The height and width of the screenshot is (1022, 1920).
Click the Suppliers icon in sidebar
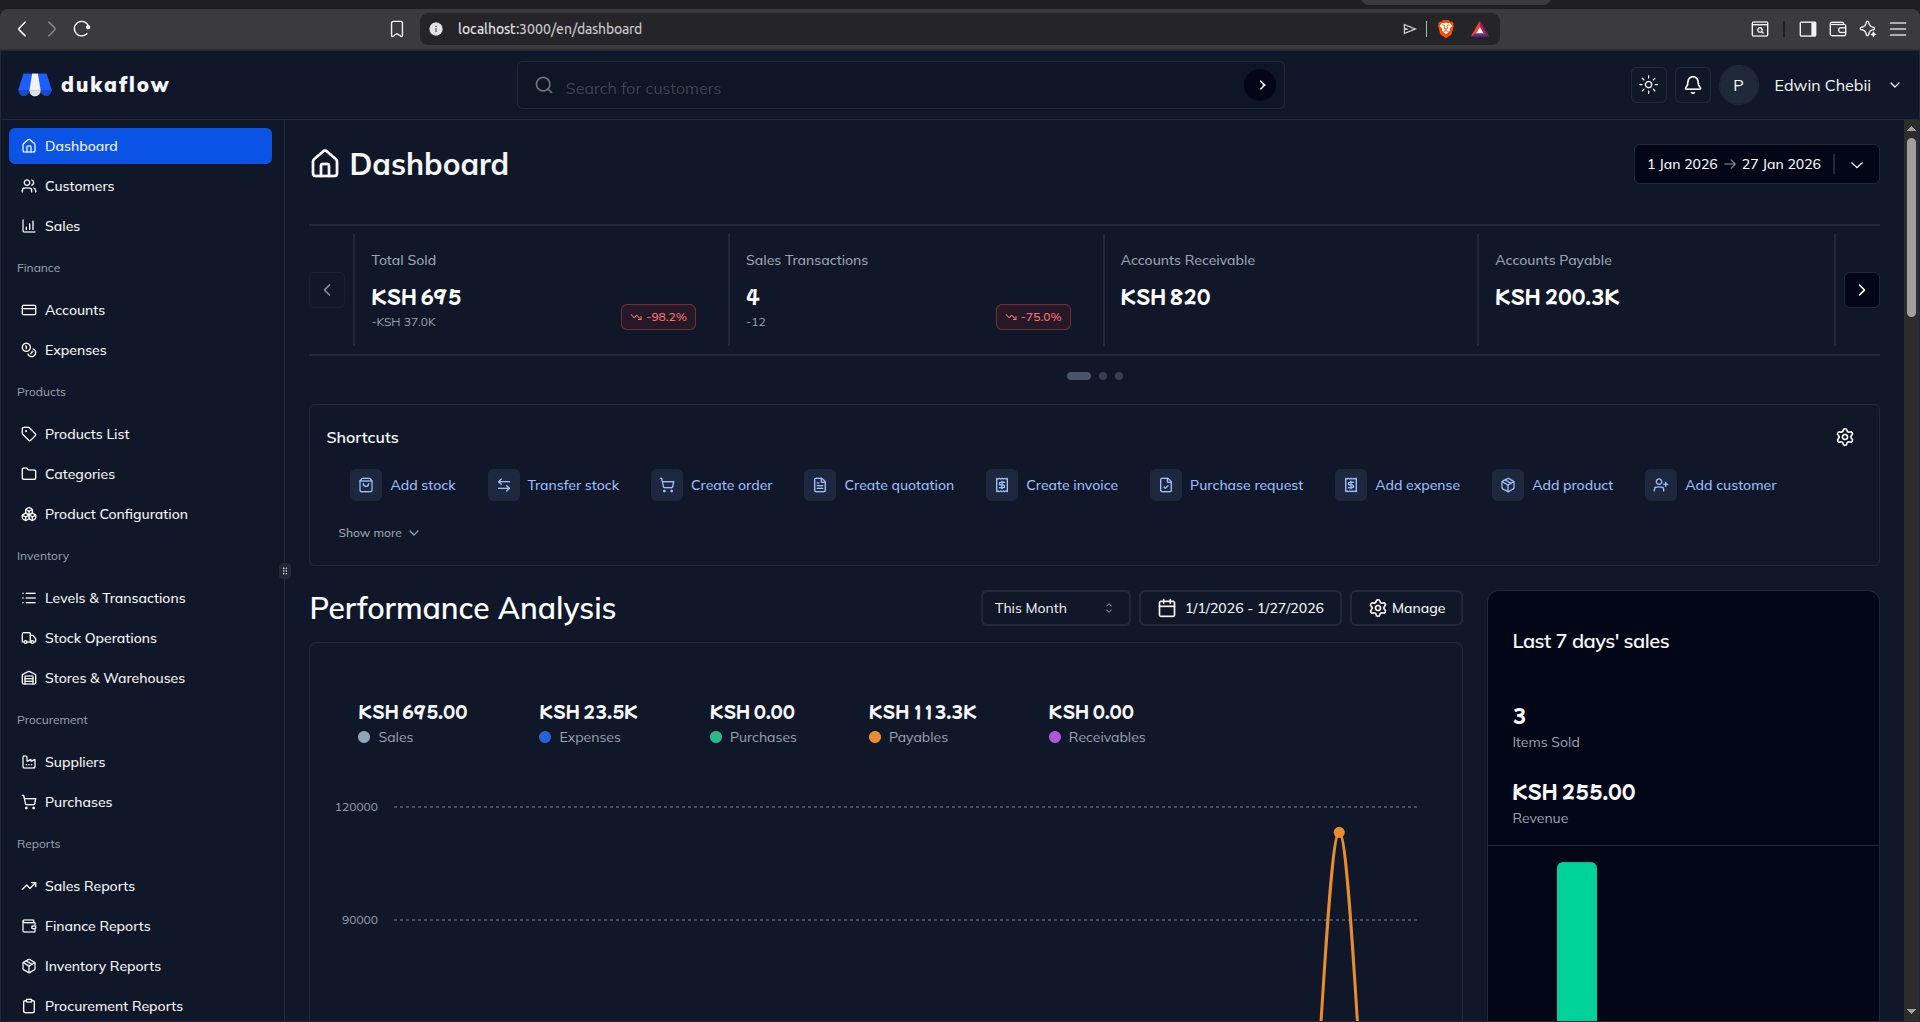(29, 762)
